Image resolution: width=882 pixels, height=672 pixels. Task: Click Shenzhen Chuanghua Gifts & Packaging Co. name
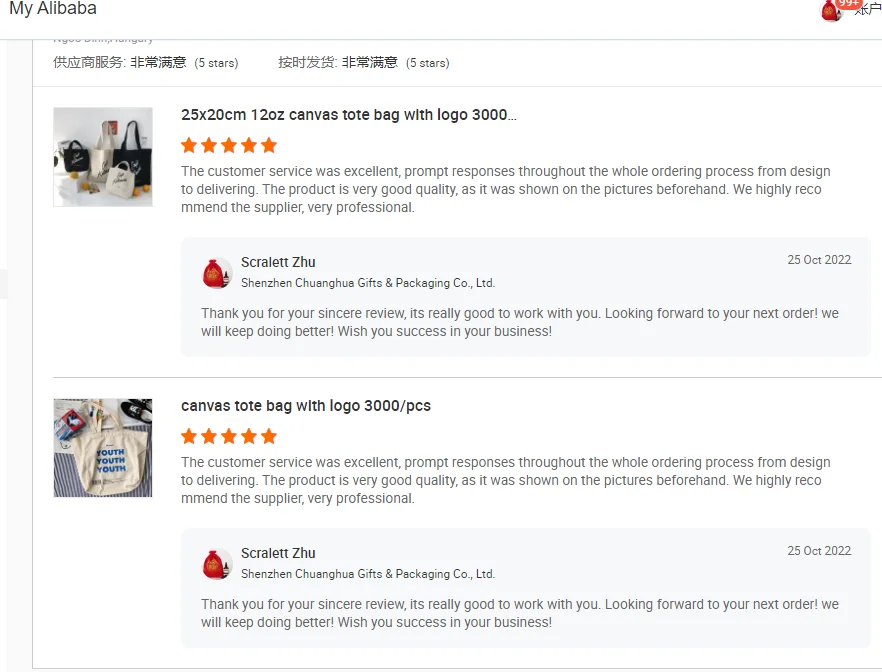(369, 283)
